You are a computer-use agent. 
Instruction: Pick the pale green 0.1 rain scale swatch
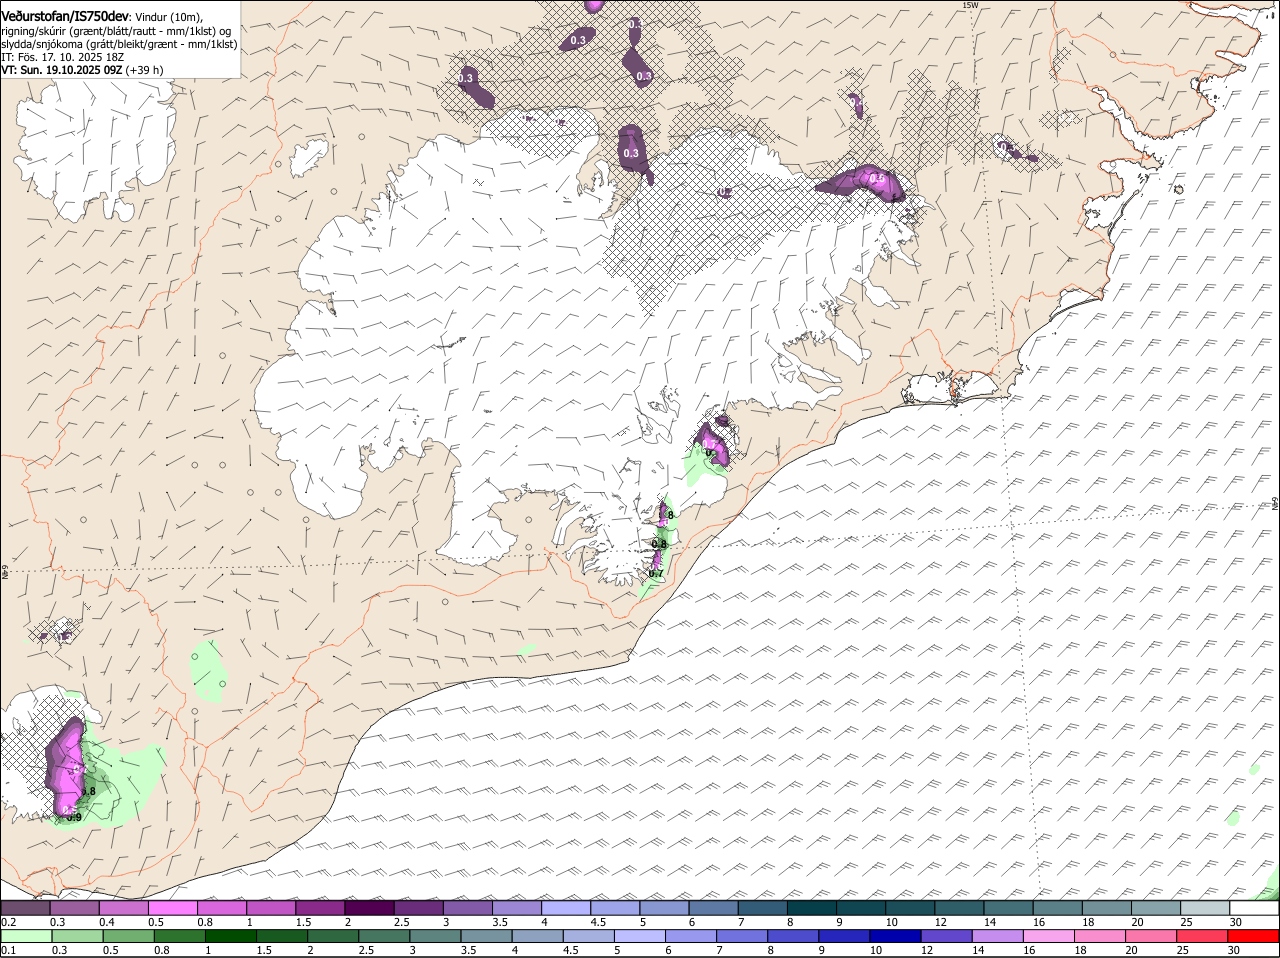pos(25,937)
